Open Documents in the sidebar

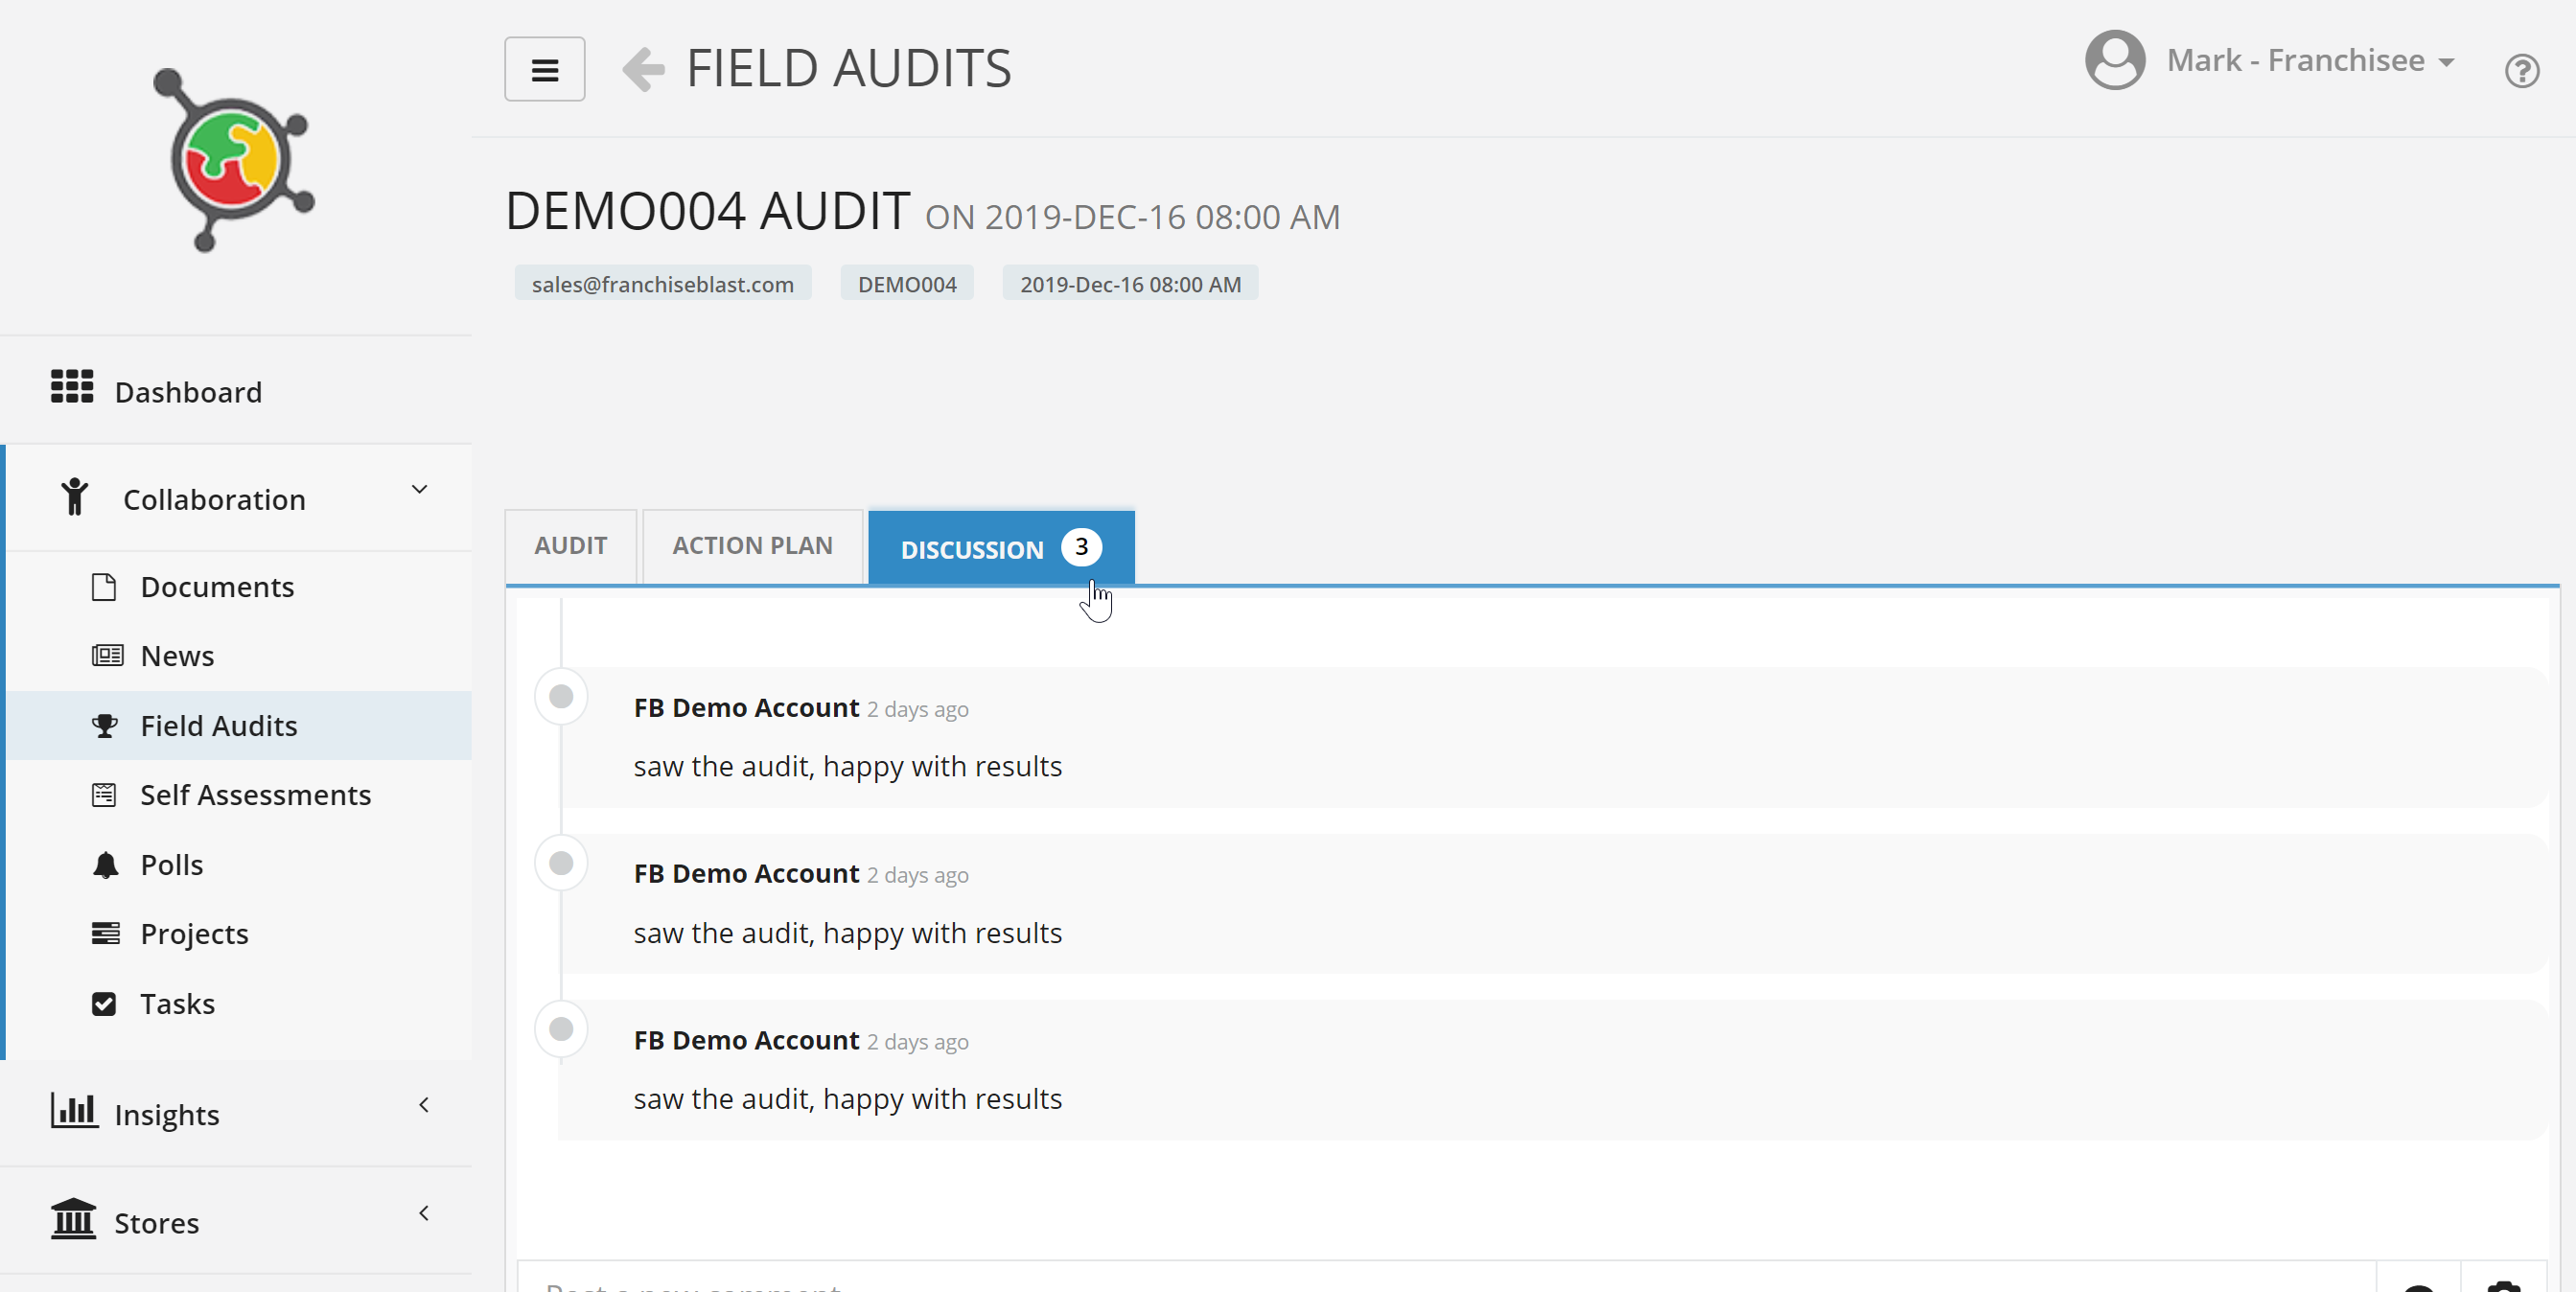[x=217, y=587]
